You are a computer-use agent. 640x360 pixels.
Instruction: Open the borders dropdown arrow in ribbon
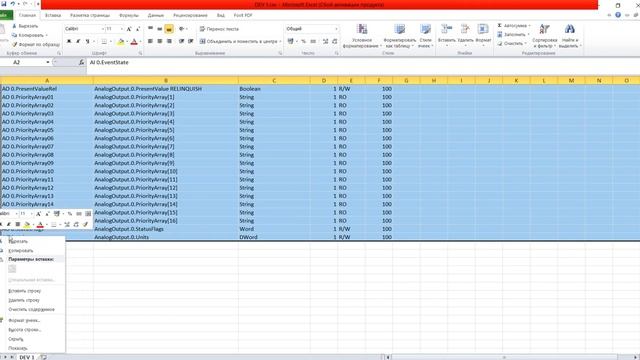point(111,41)
